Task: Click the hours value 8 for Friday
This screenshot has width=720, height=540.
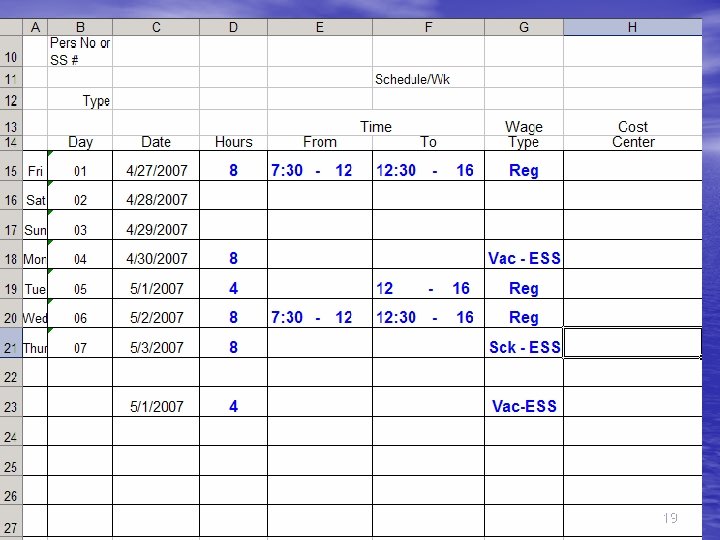Action: click(233, 166)
